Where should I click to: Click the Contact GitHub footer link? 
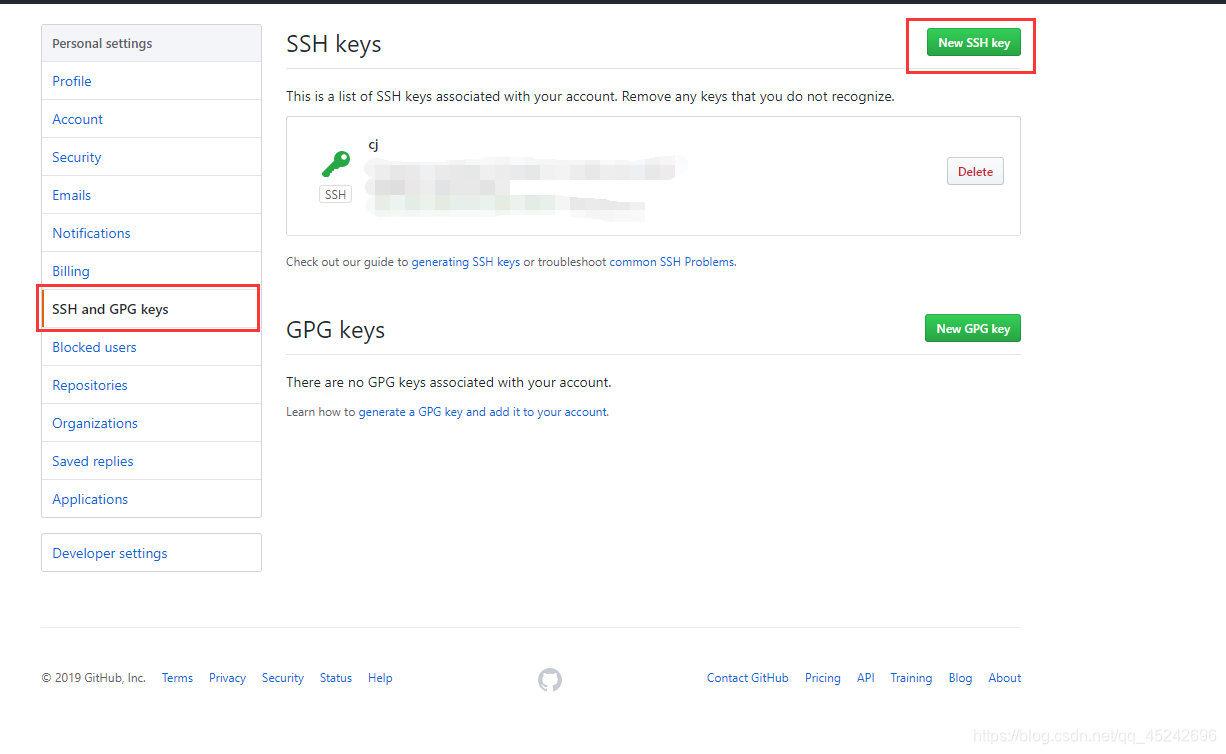[747, 677]
